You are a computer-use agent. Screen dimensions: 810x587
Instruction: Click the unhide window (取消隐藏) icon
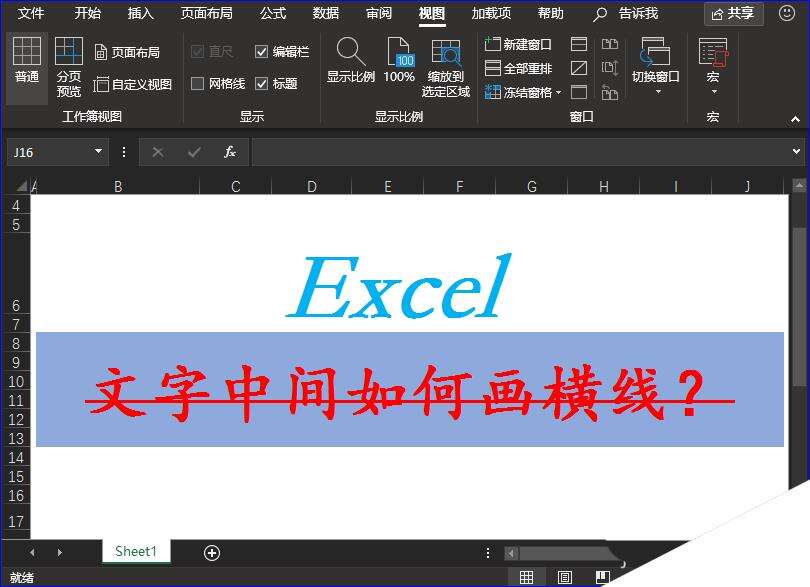[x=579, y=92]
